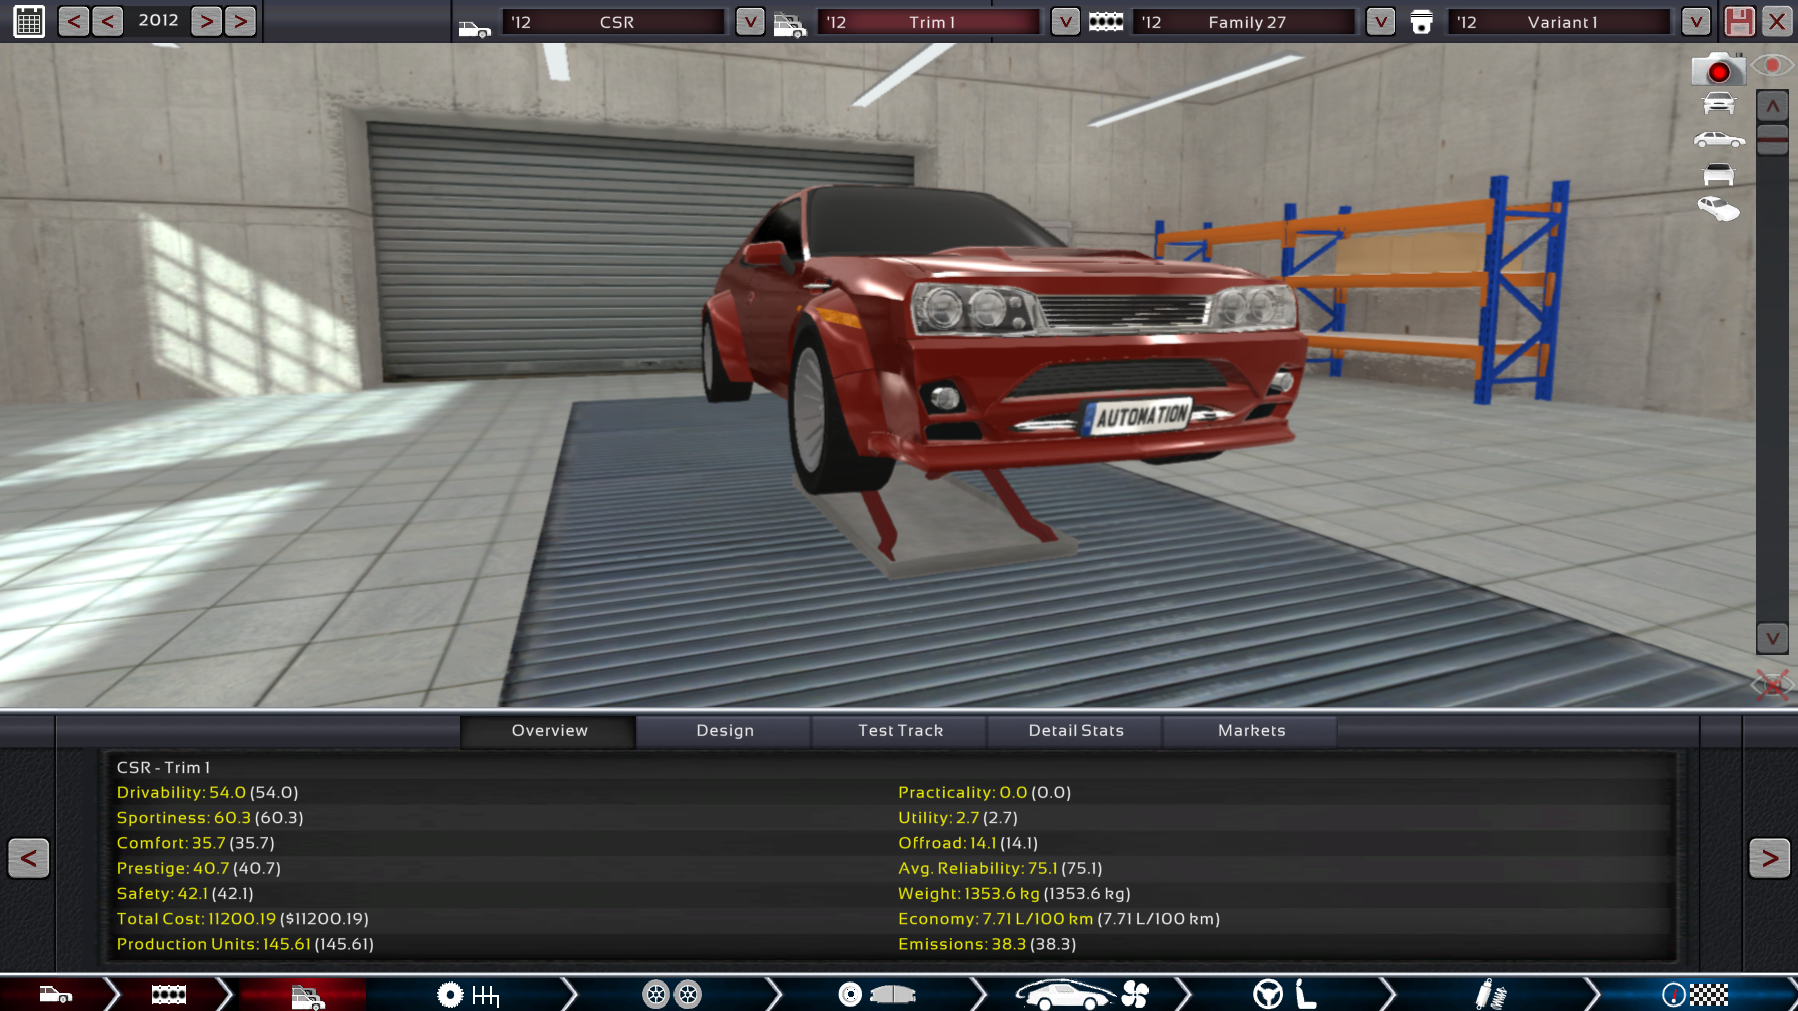Open the Markets tab

pyautogui.click(x=1251, y=731)
